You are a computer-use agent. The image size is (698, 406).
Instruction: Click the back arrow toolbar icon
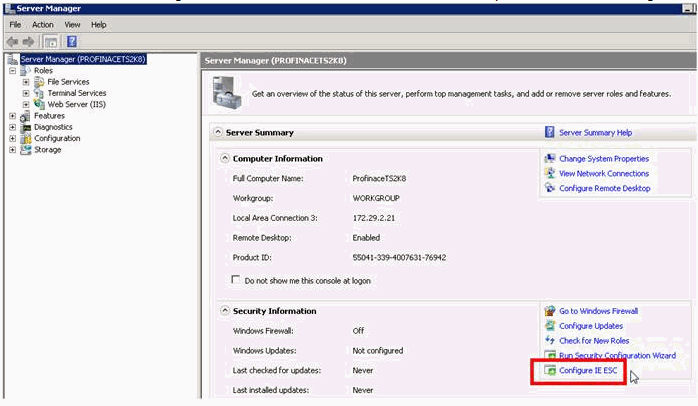(x=13, y=41)
